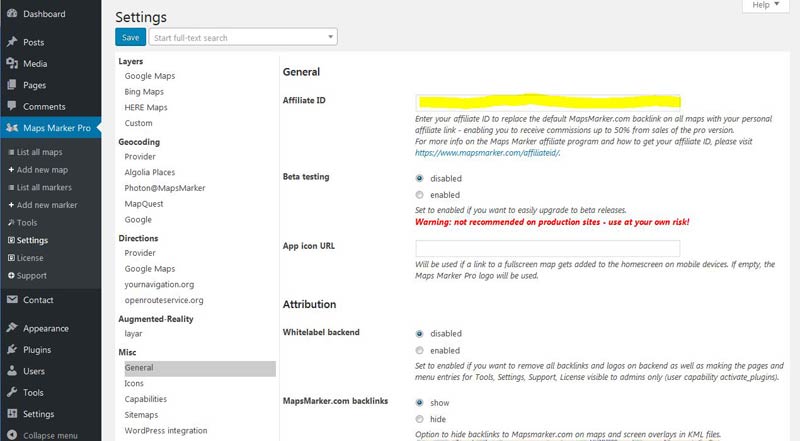Select hide MapsMarker.com backlinks radio
Screen dimensions: 800x441
point(419,419)
